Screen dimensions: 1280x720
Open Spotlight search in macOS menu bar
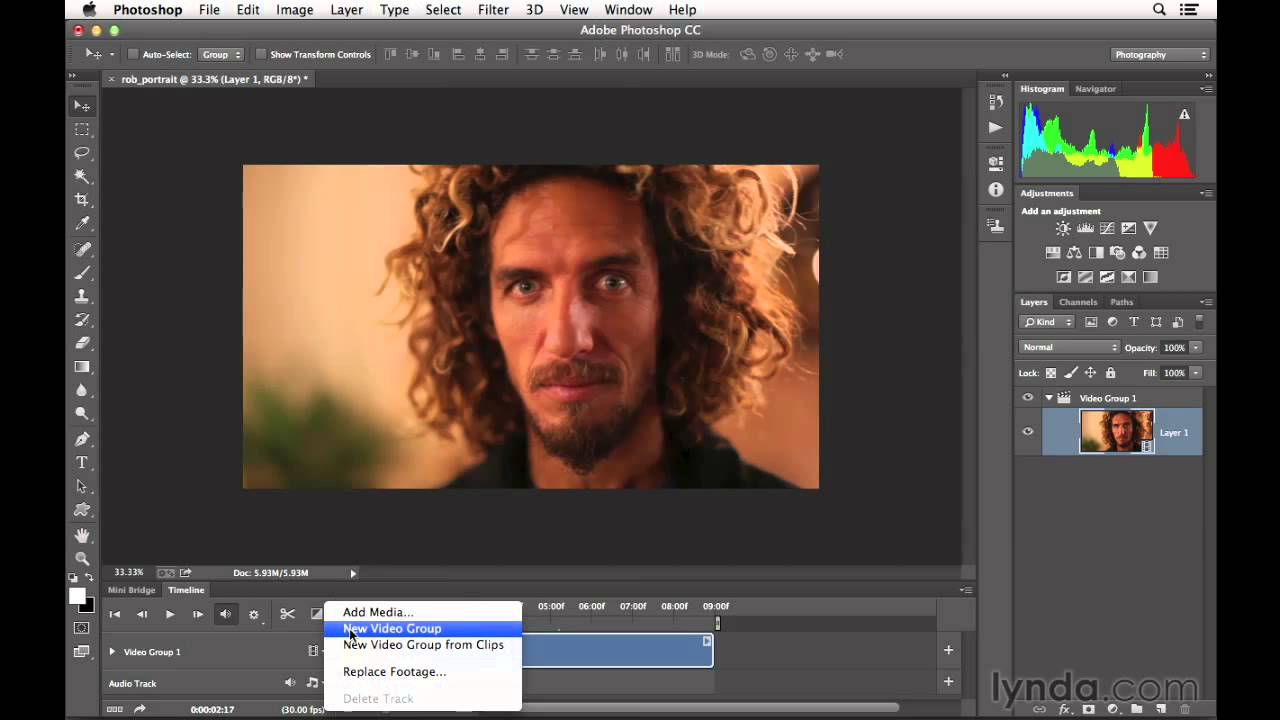click(1159, 10)
